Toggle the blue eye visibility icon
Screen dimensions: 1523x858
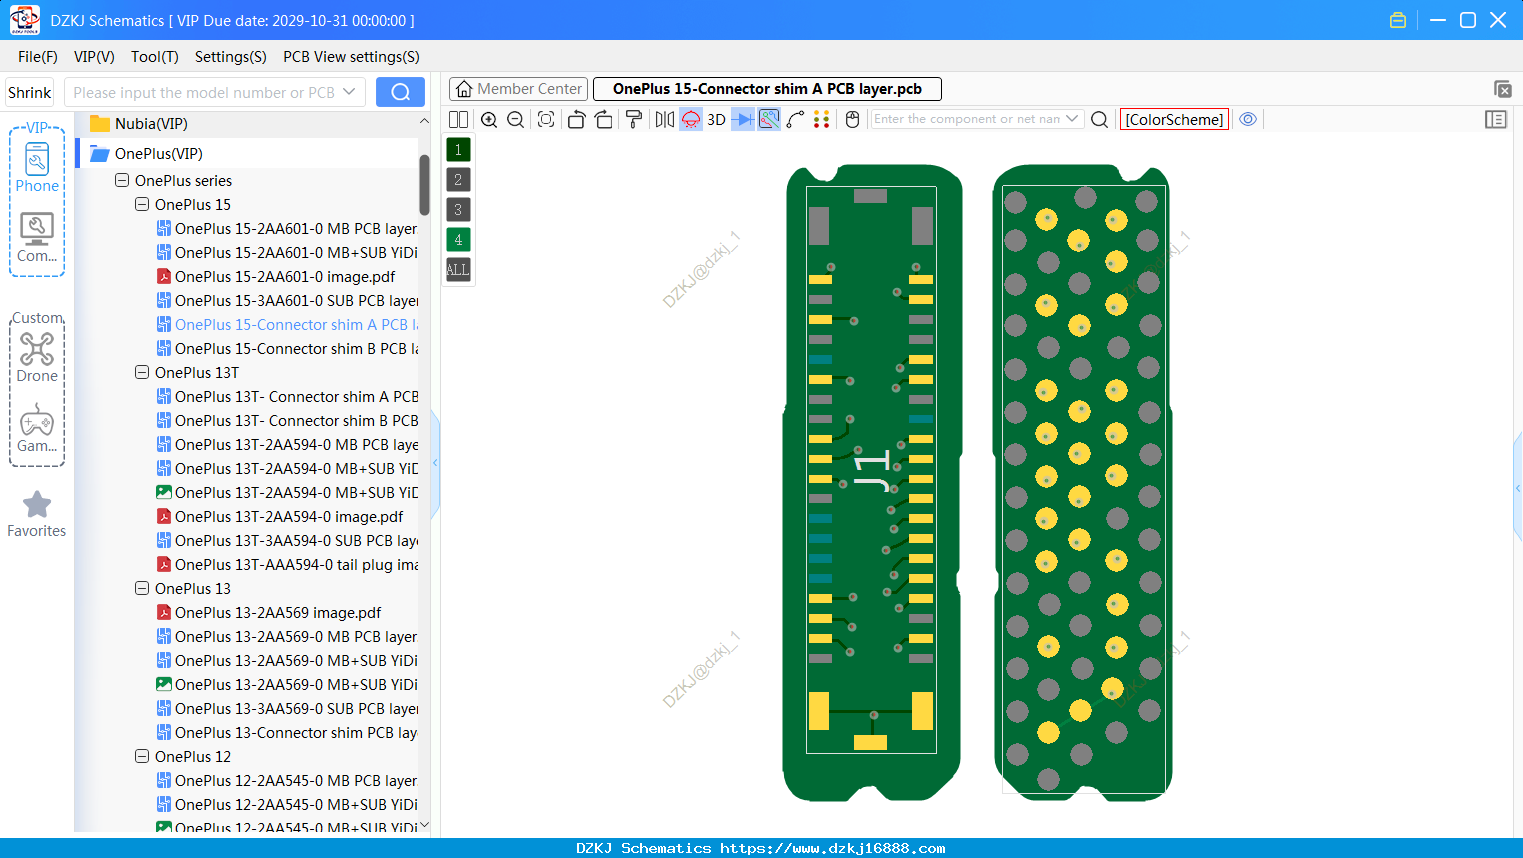(1248, 119)
